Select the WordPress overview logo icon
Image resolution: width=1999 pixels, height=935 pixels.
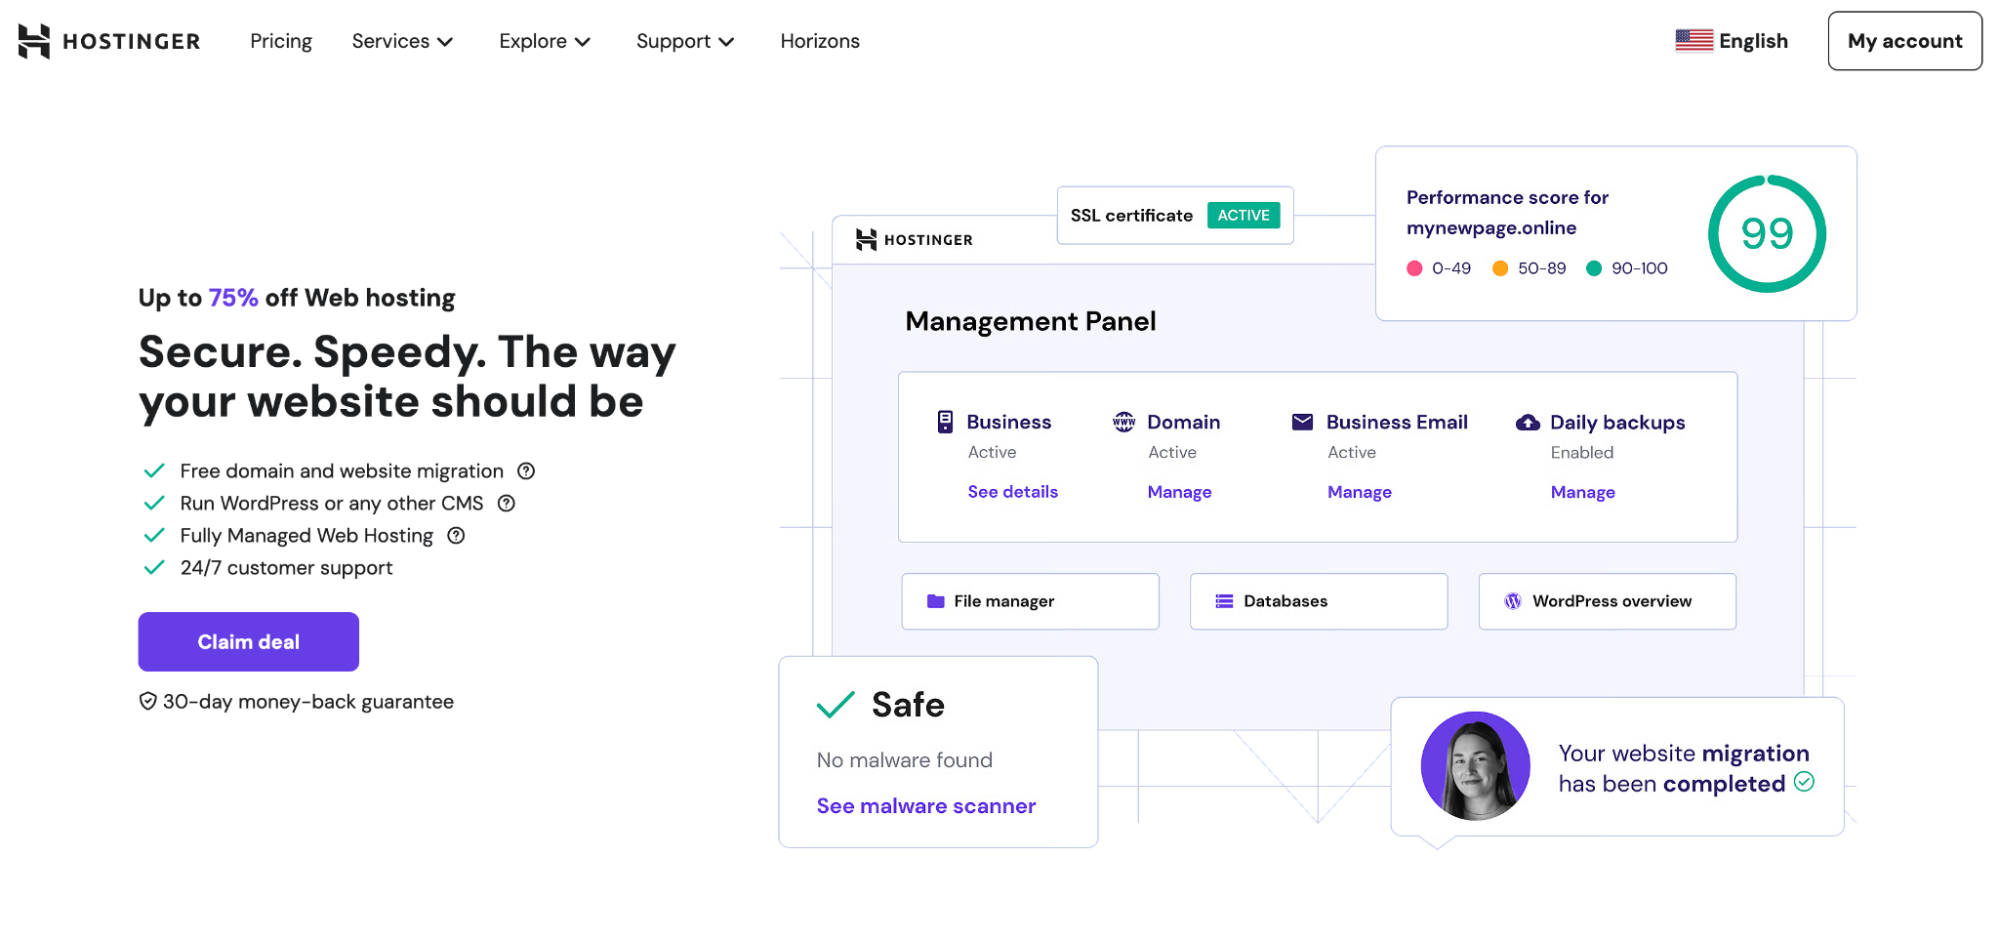(1511, 601)
